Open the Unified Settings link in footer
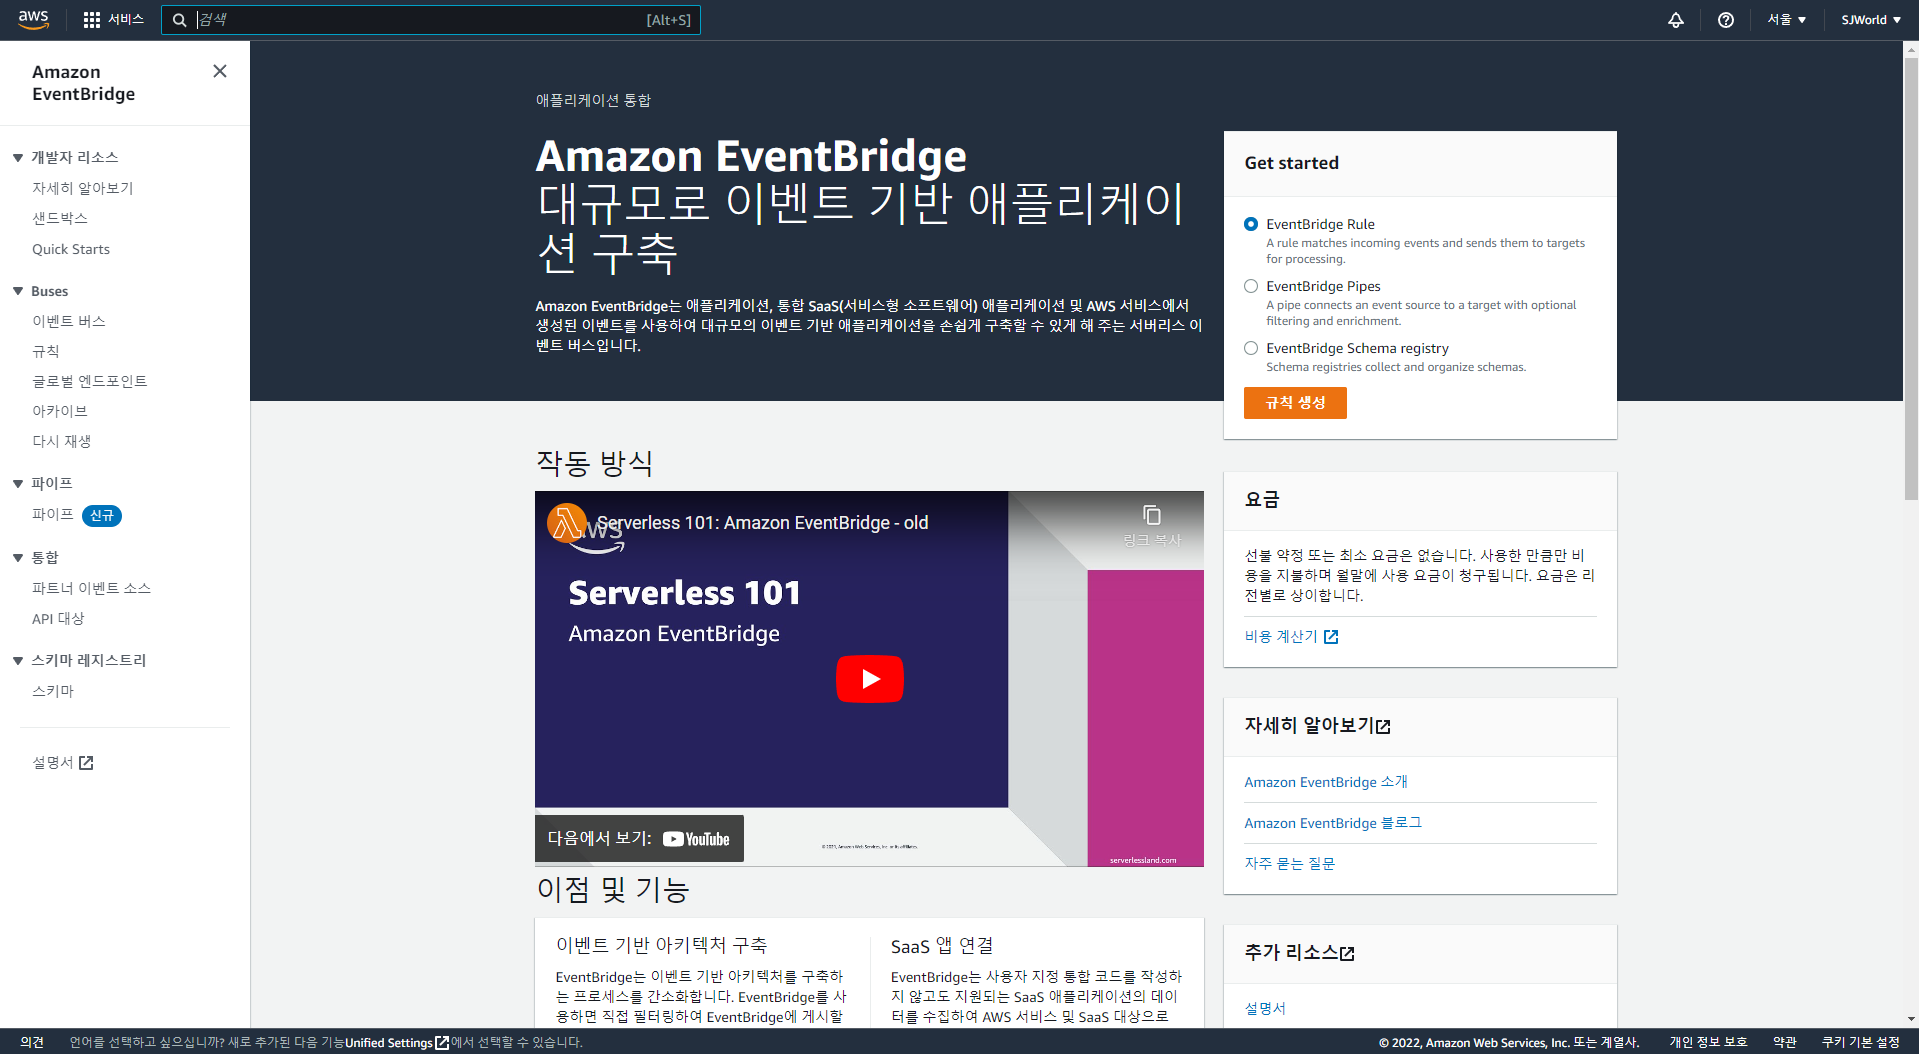This screenshot has width=1919, height=1054. click(389, 1043)
